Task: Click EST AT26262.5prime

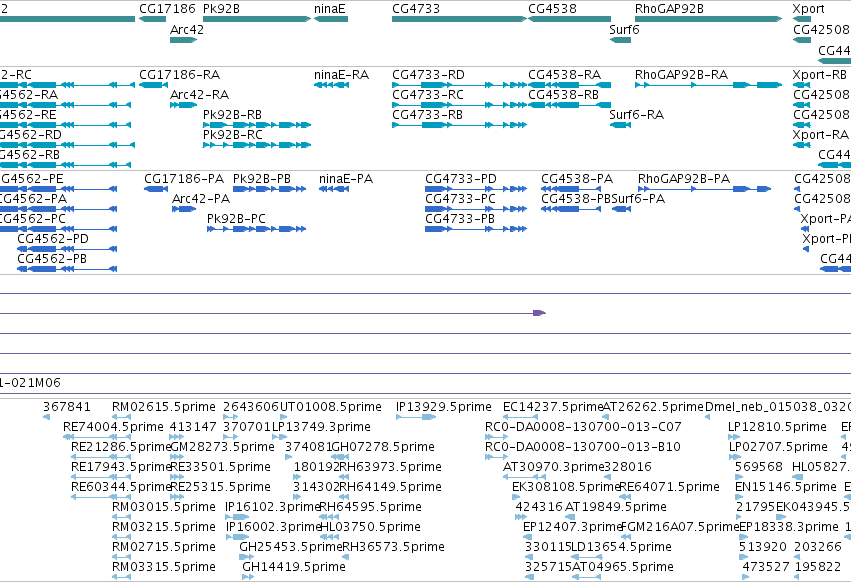Action: point(653,407)
